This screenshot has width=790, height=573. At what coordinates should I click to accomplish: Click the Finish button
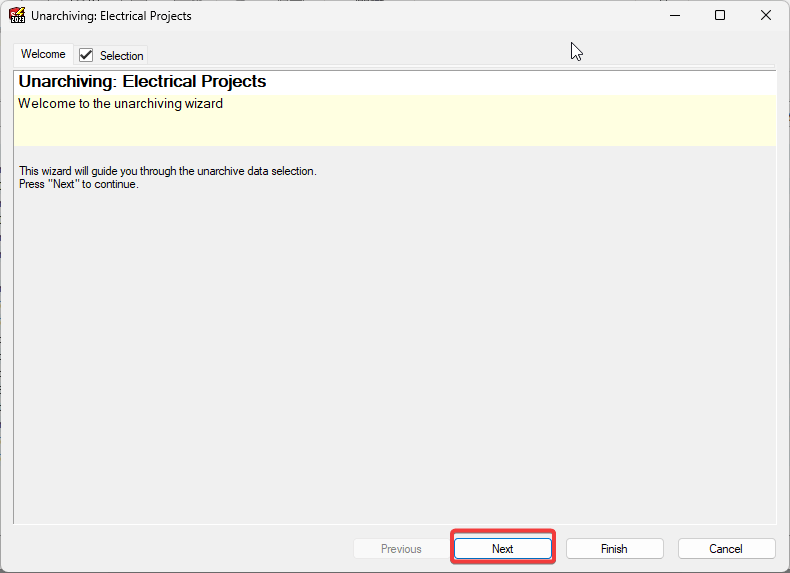point(614,548)
